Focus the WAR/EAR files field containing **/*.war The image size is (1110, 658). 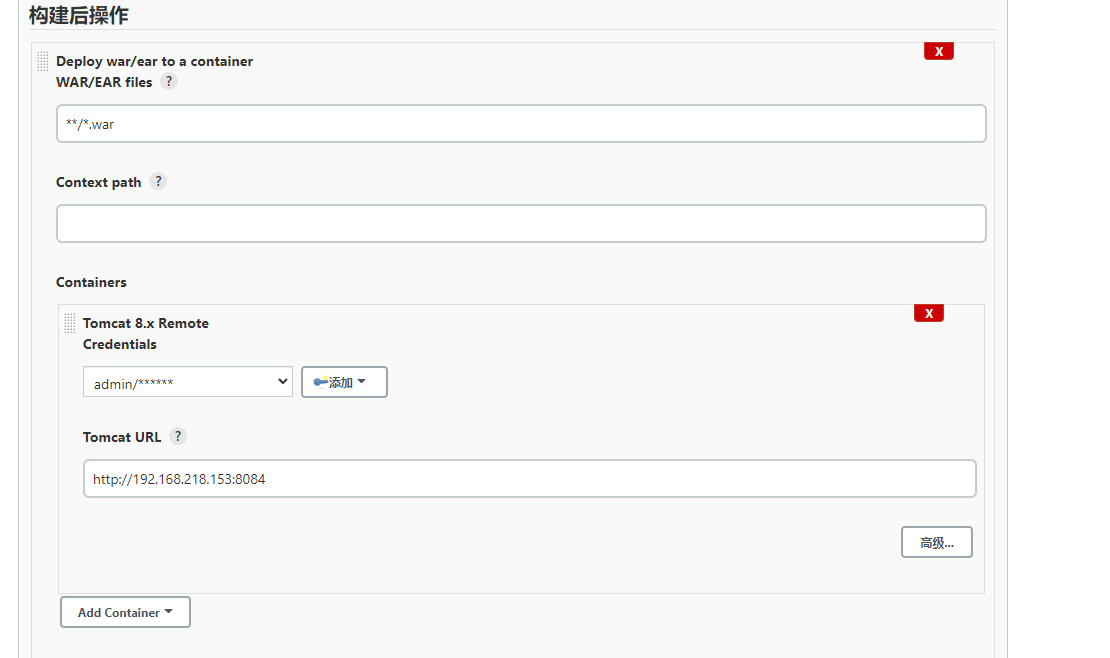(x=521, y=124)
